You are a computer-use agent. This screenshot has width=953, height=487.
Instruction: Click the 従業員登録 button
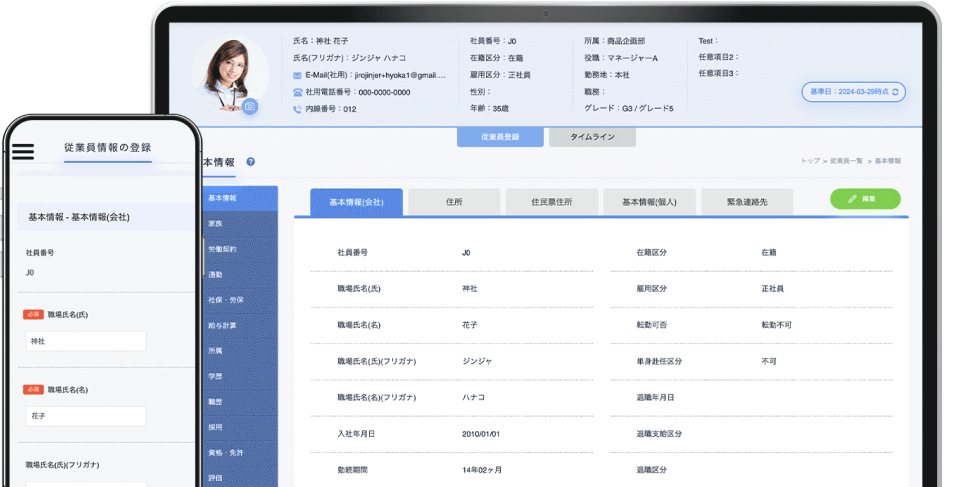[x=500, y=137]
